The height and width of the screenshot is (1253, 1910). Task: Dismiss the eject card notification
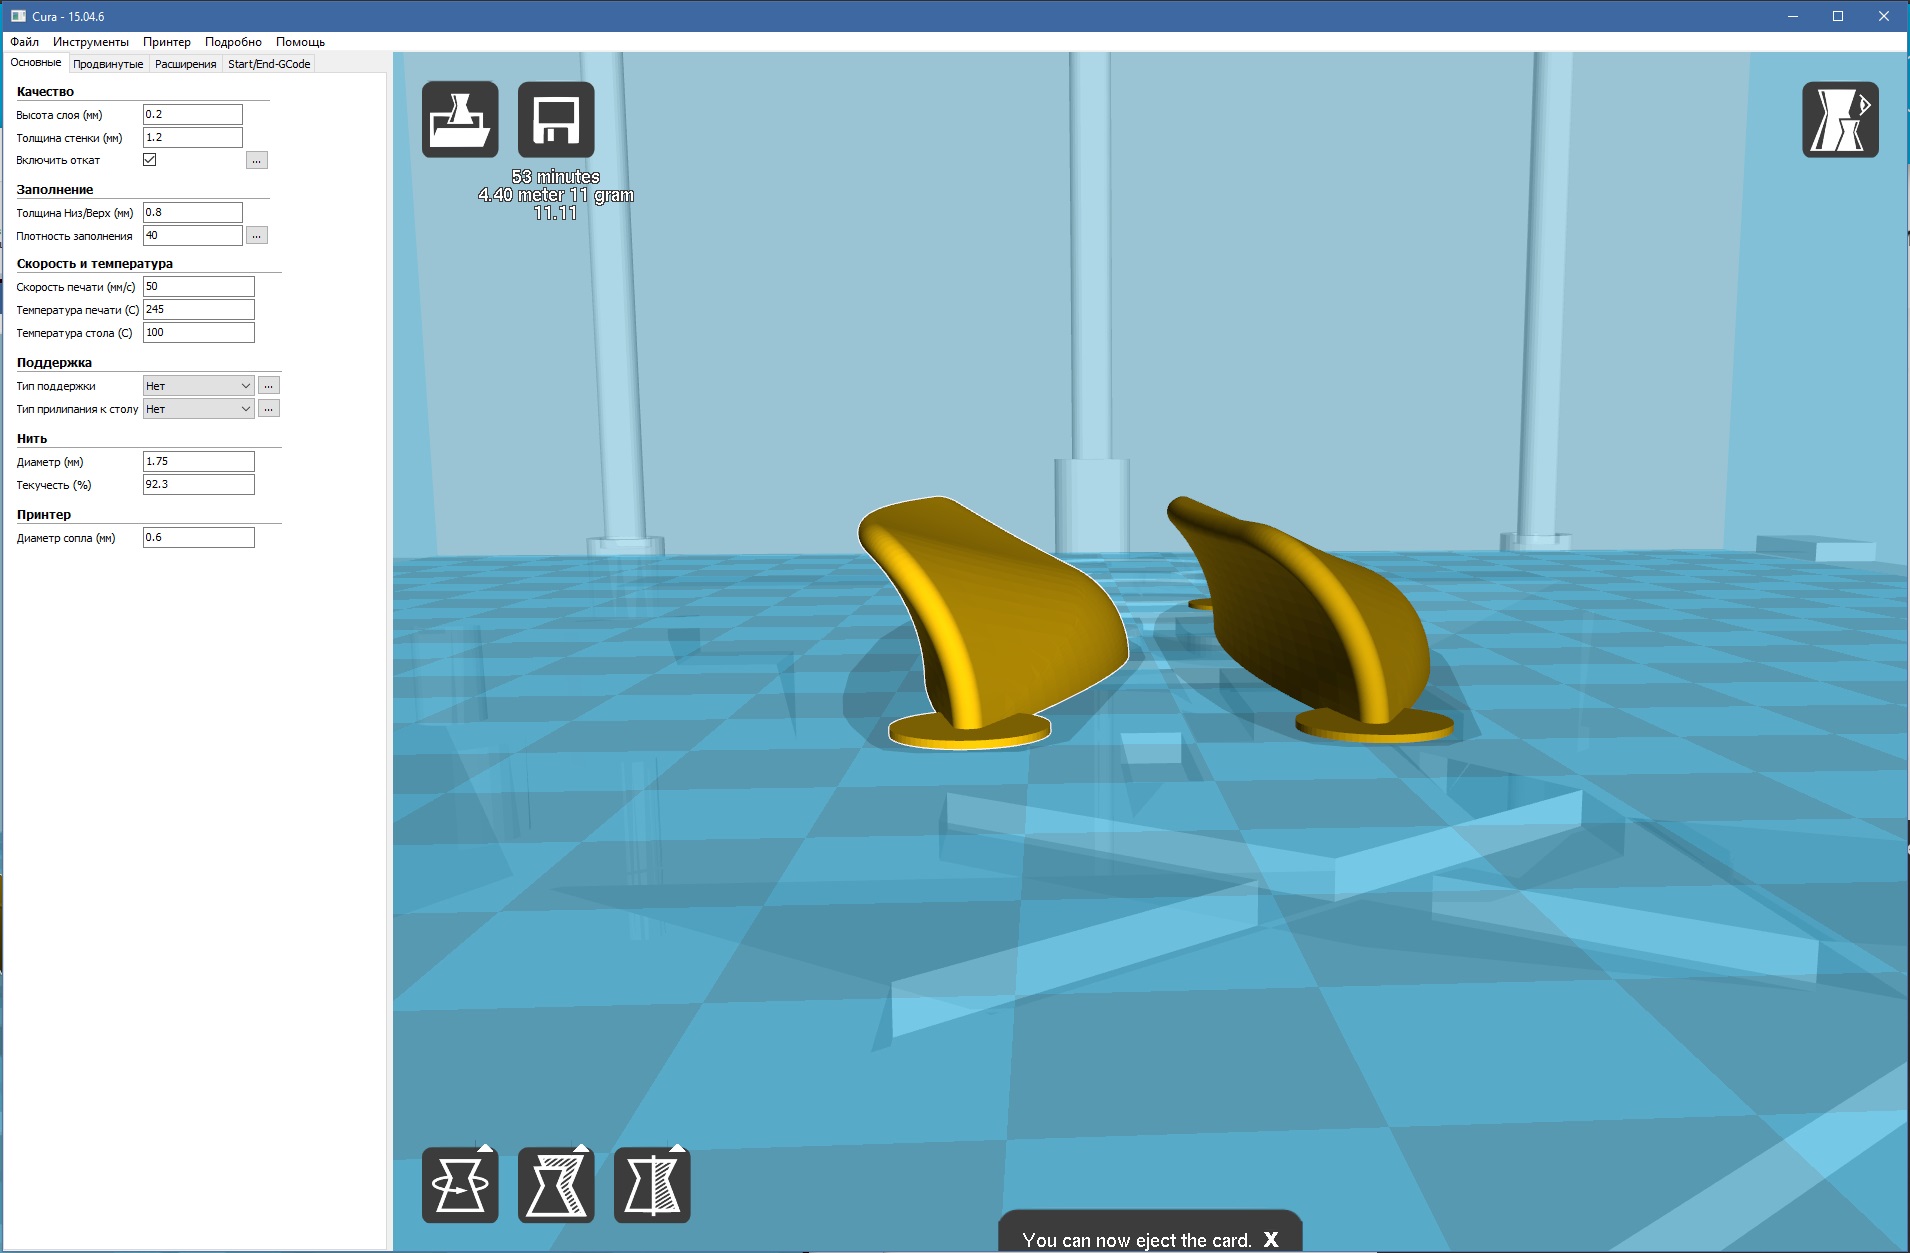click(1271, 1240)
